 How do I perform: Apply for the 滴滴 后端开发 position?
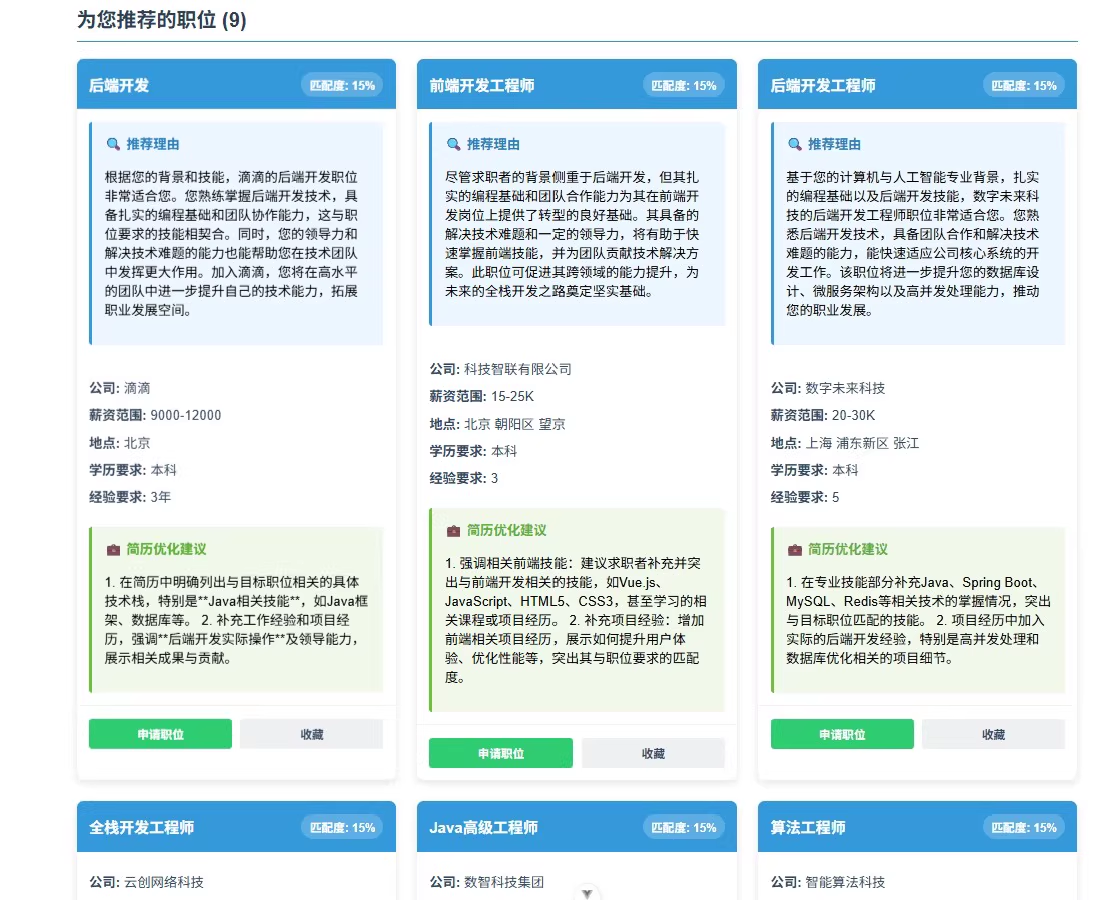(160, 734)
